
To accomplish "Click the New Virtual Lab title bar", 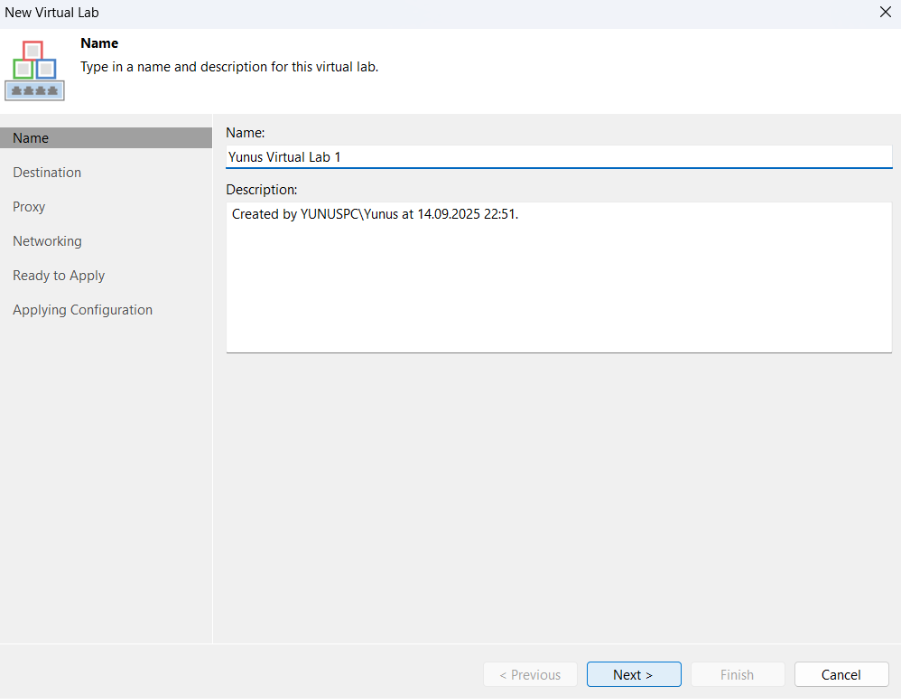I will pyautogui.click(x=400, y=12).
